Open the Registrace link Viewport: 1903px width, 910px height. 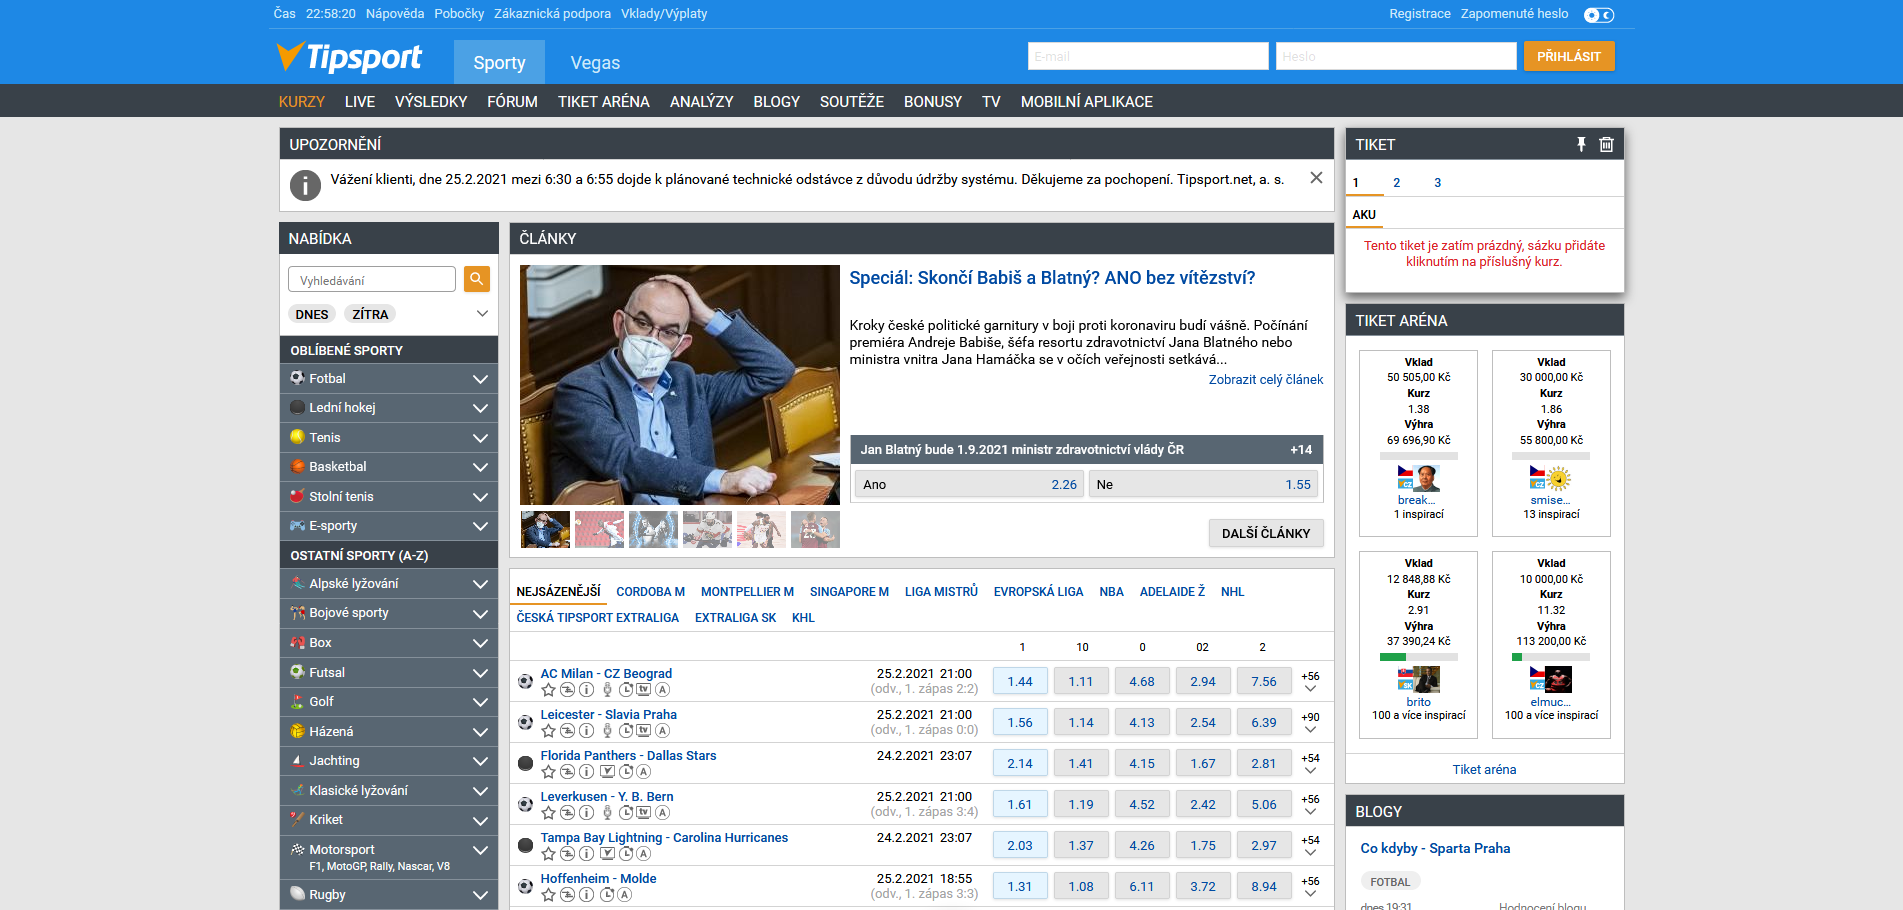click(x=1419, y=14)
